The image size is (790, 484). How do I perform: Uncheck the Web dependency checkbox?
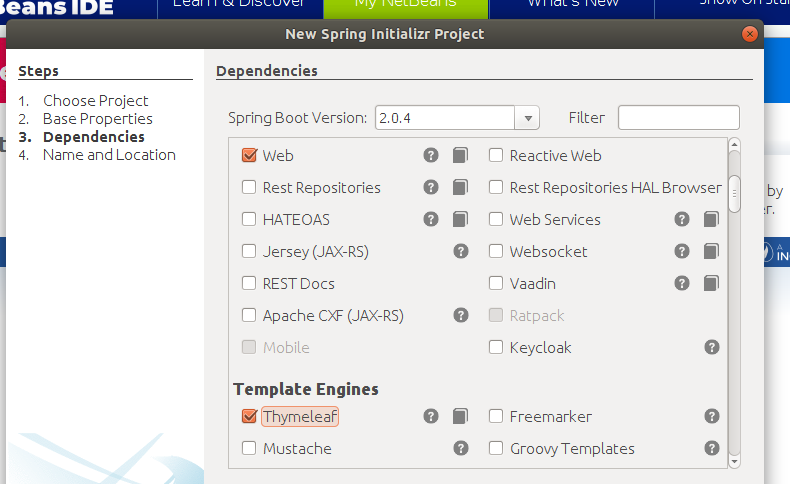pos(249,155)
